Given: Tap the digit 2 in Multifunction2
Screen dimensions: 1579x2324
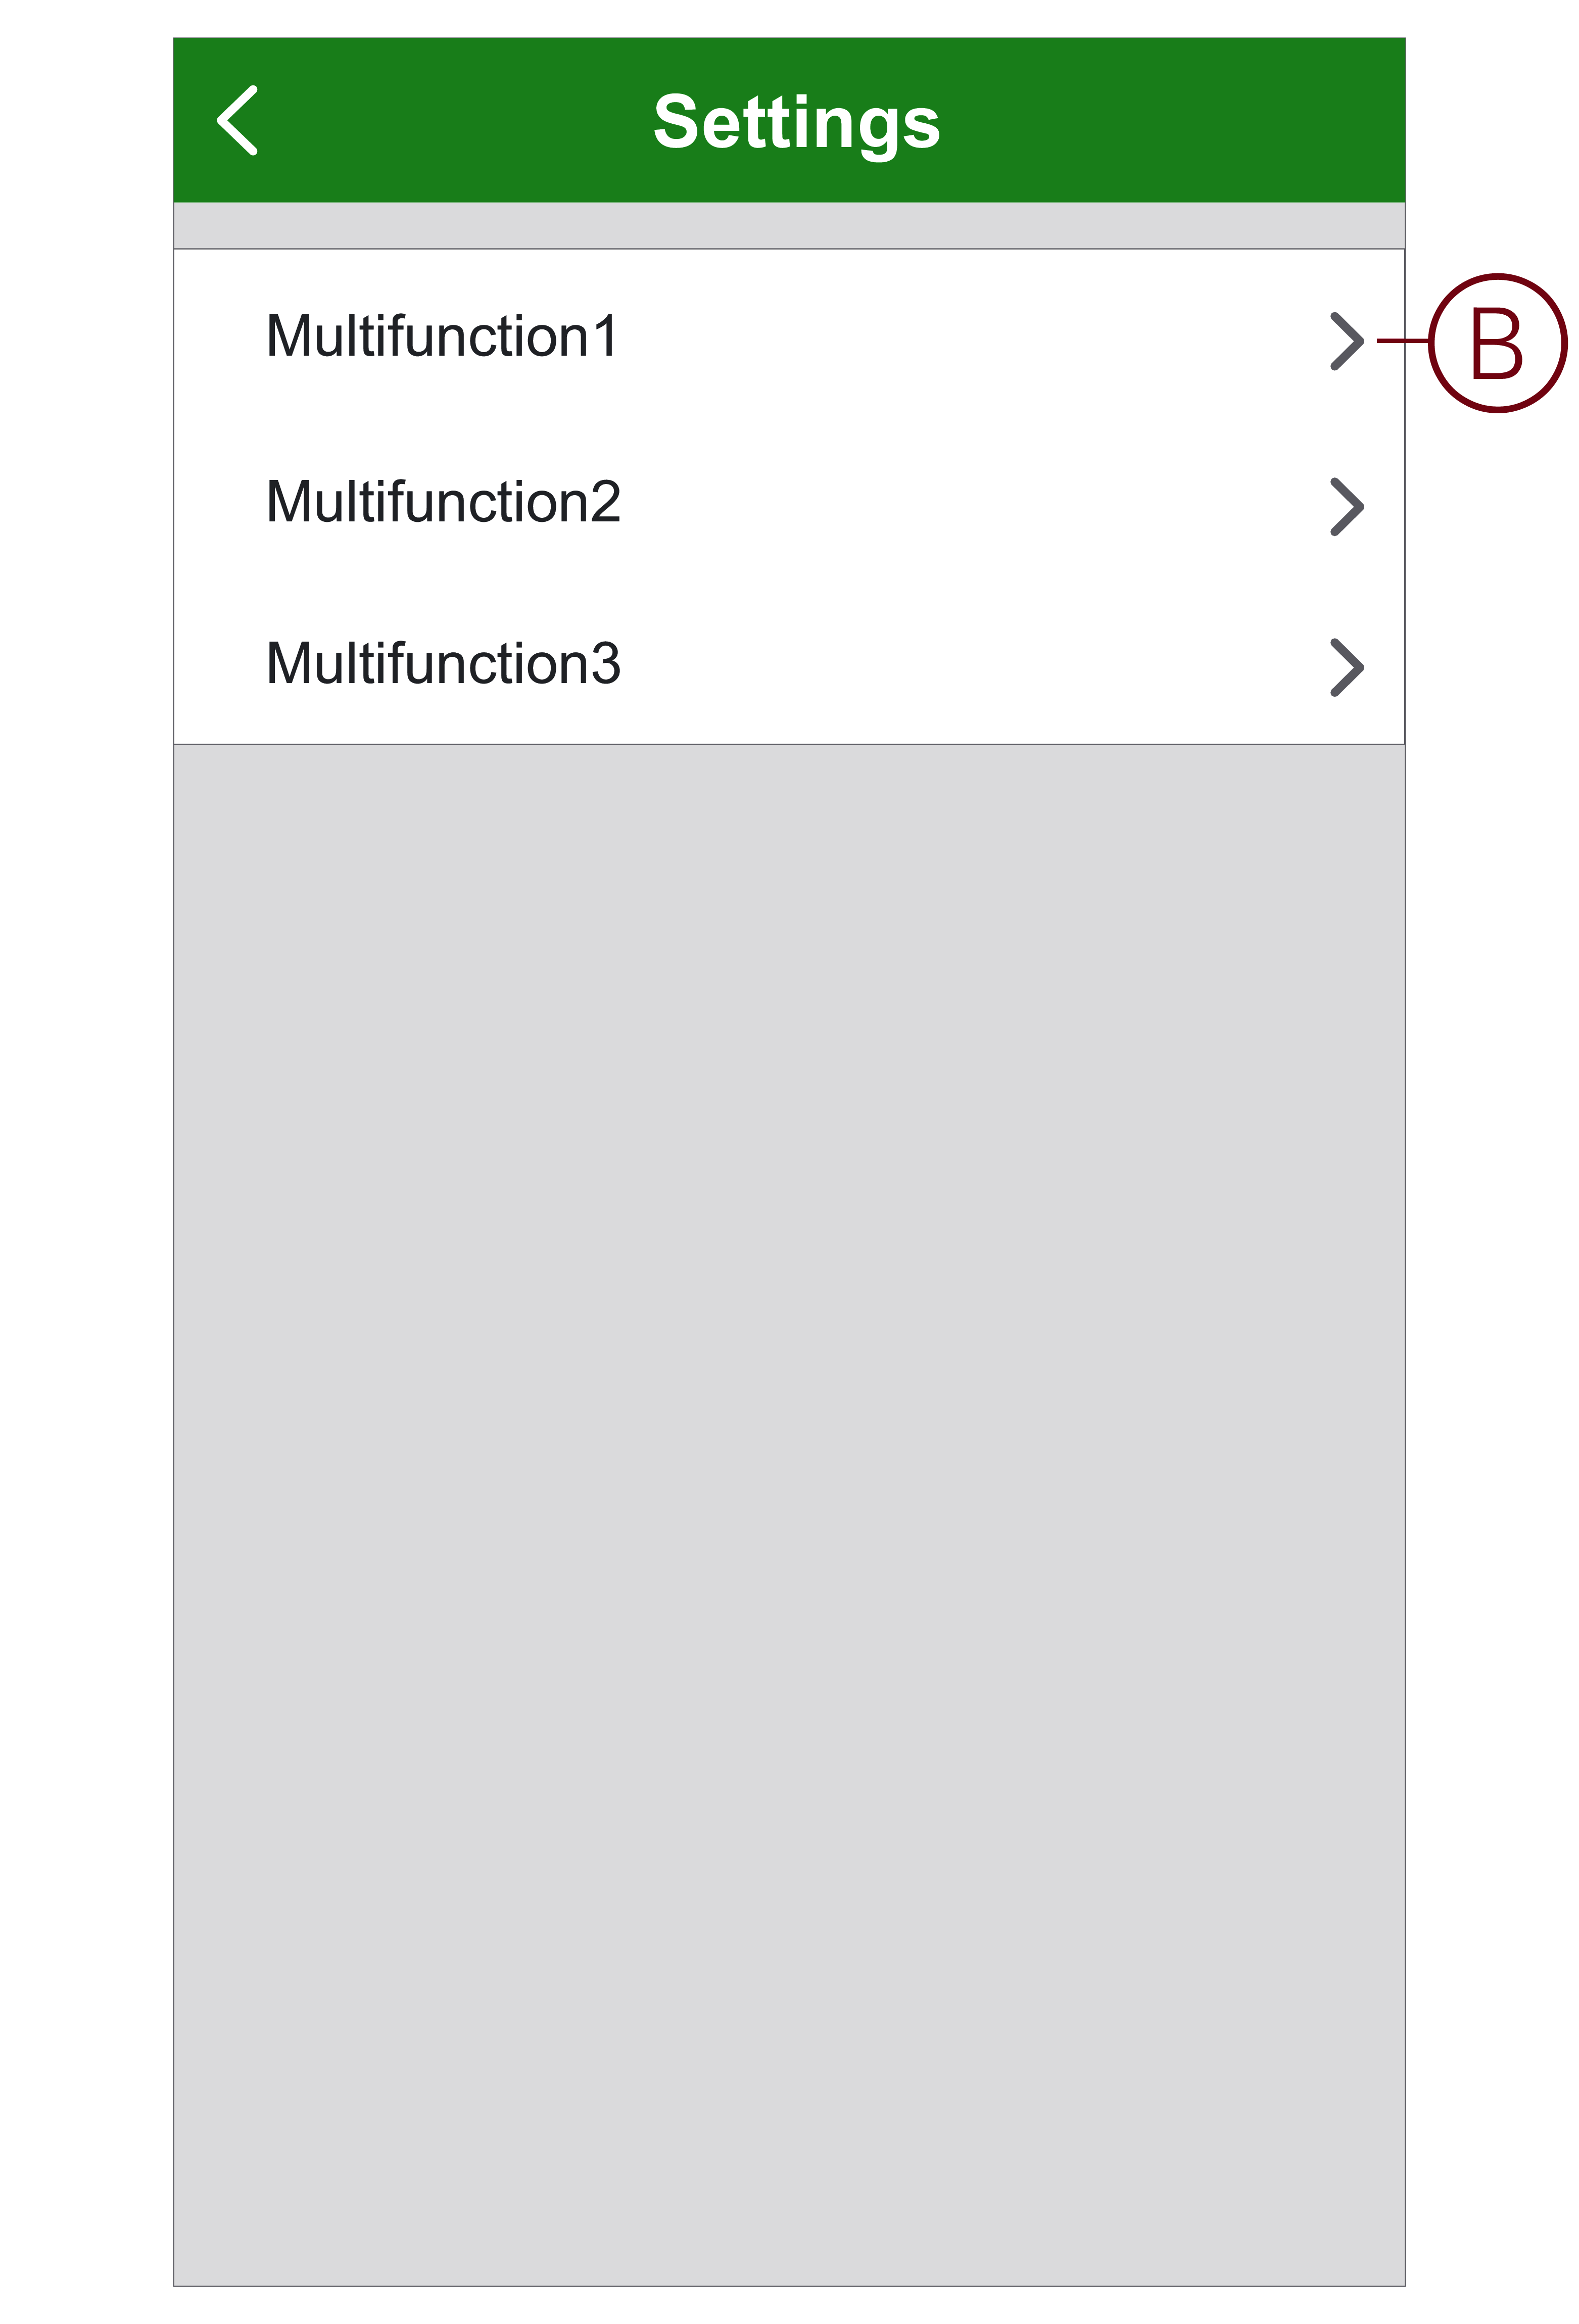Looking at the screenshot, I should point(605,502).
